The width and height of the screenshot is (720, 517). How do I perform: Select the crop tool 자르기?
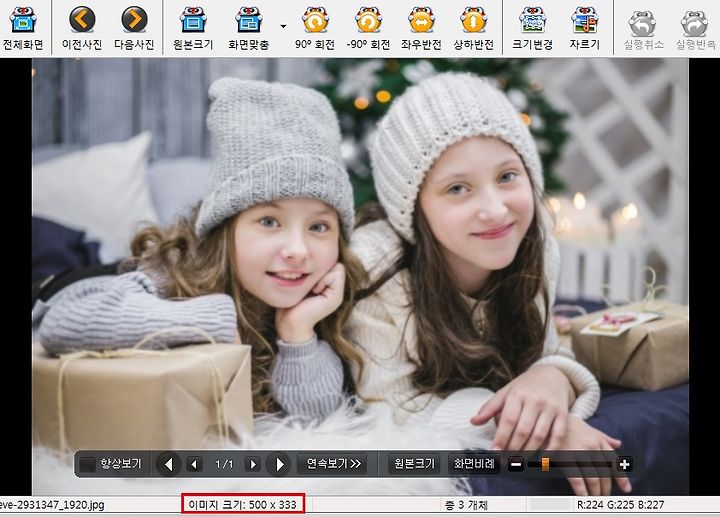(x=585, y=28)
